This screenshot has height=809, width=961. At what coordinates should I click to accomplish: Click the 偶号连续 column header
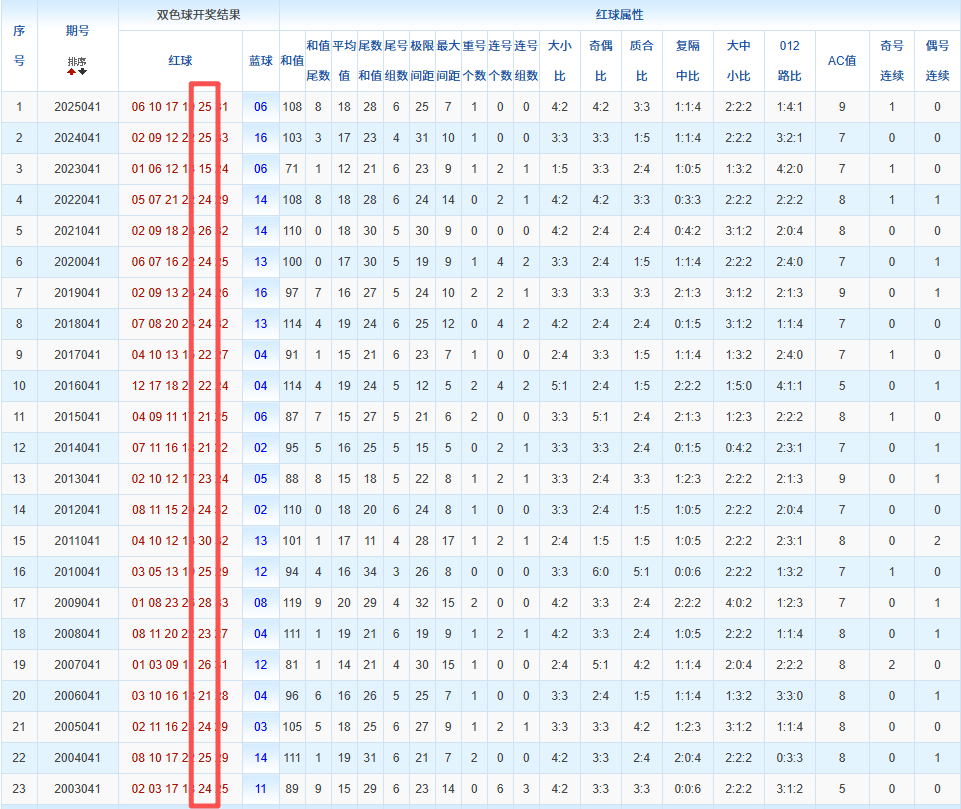click(x=937, y=60)
